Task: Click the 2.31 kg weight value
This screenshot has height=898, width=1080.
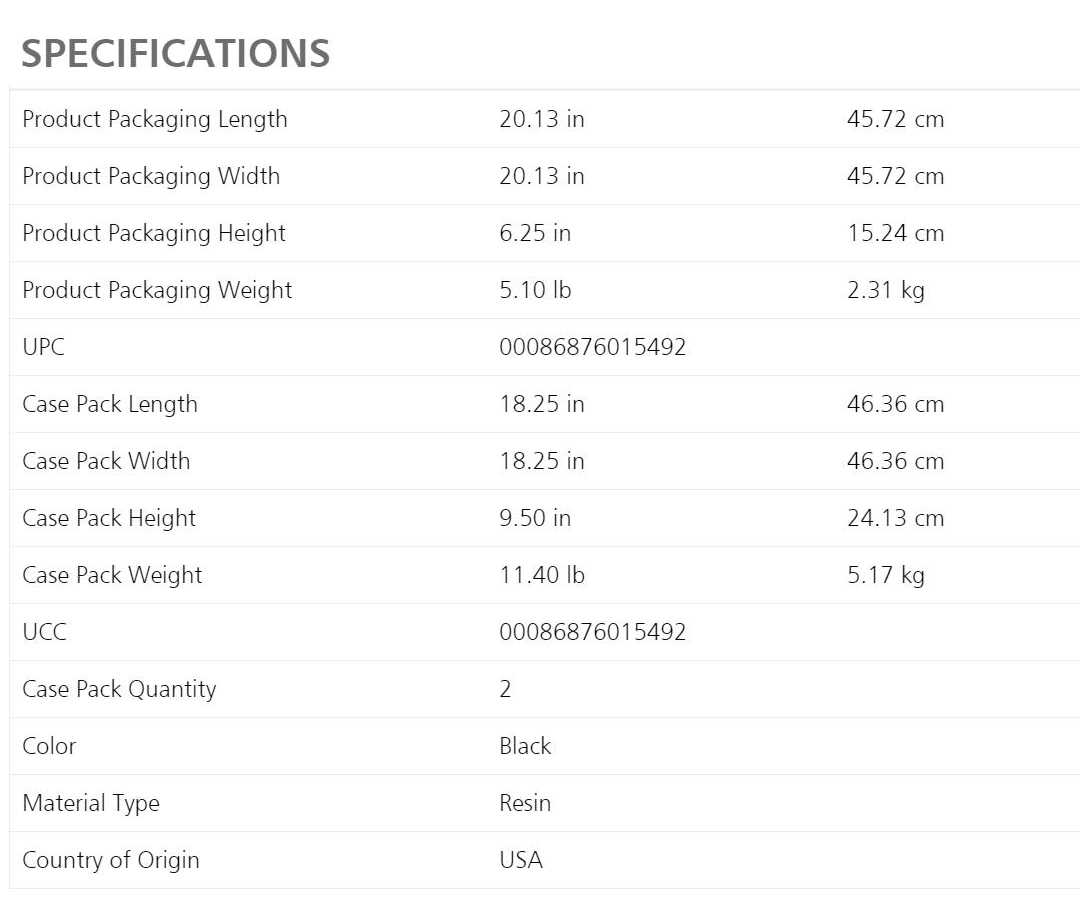Action: [x=885, y=290]
